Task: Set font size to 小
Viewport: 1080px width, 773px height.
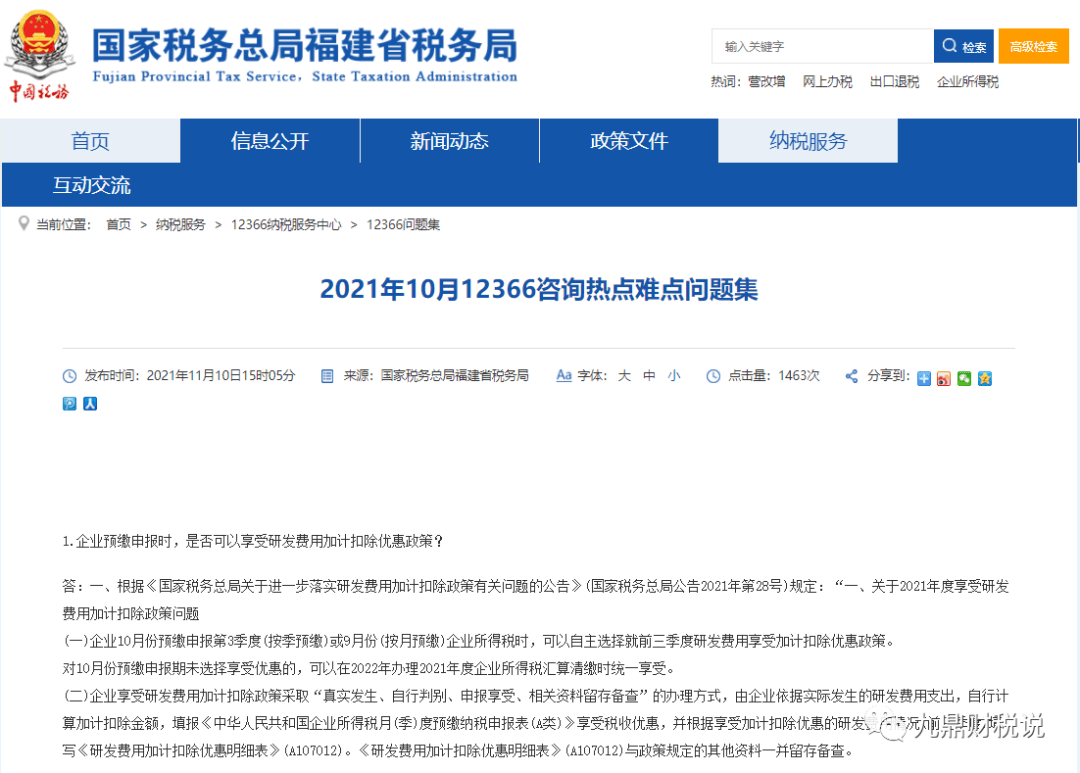Action: (x=674, y=375)
